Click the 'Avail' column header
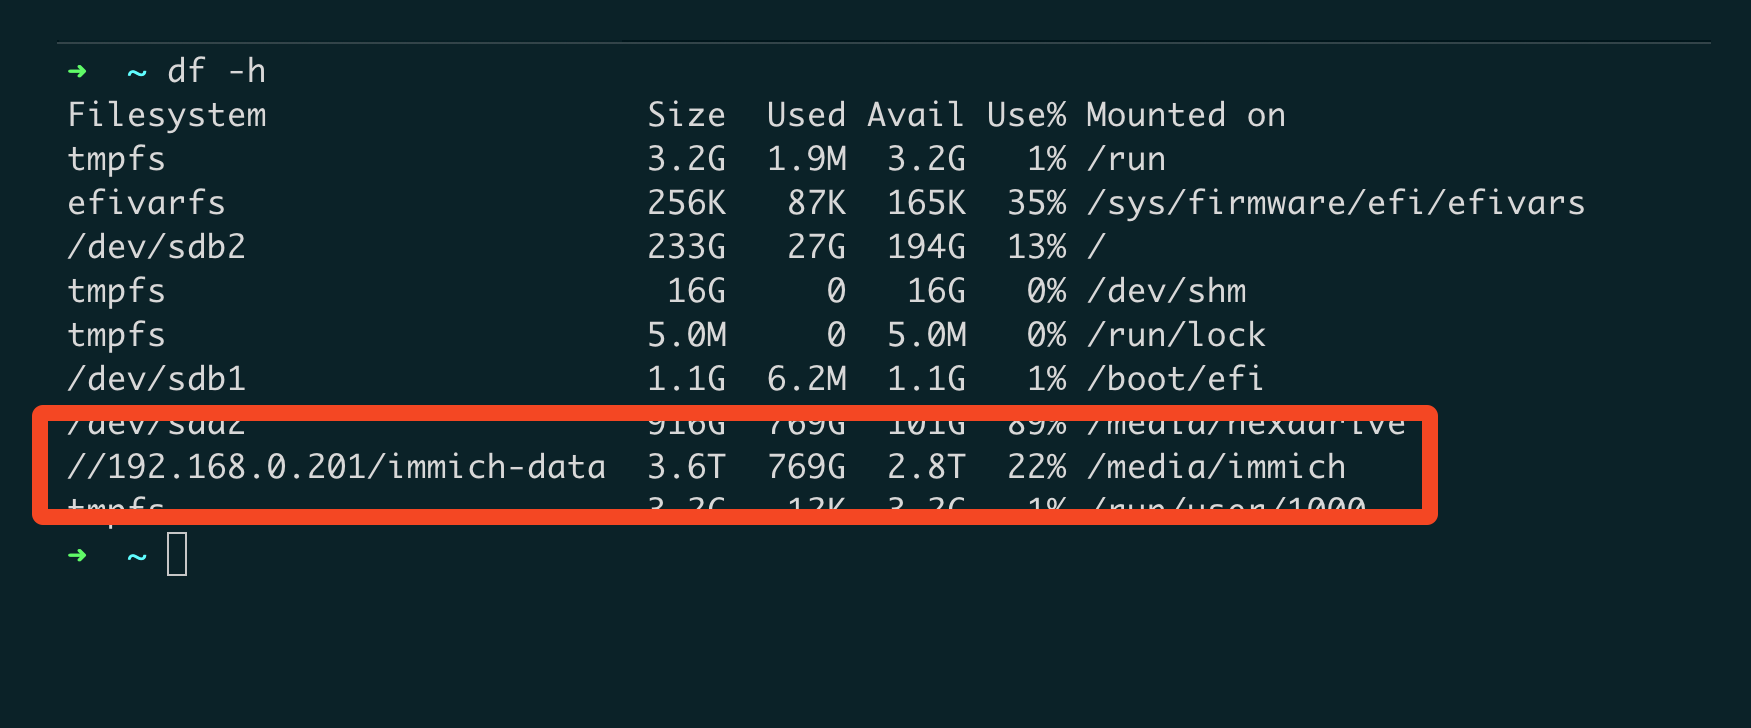1751x728 pixels. coord(915,116)
